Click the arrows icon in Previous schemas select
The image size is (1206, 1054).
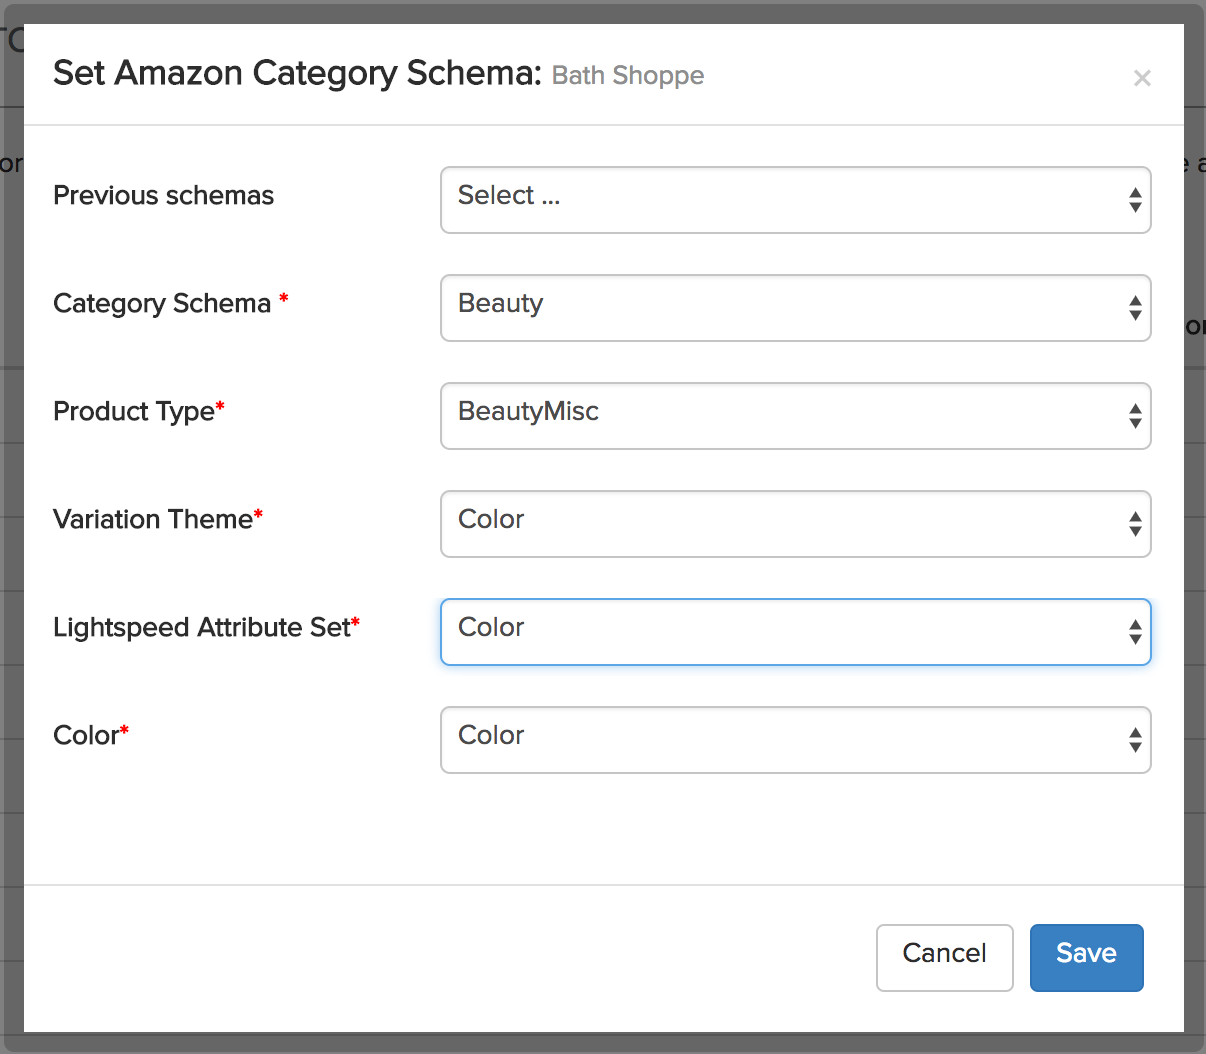point(1135,200)
